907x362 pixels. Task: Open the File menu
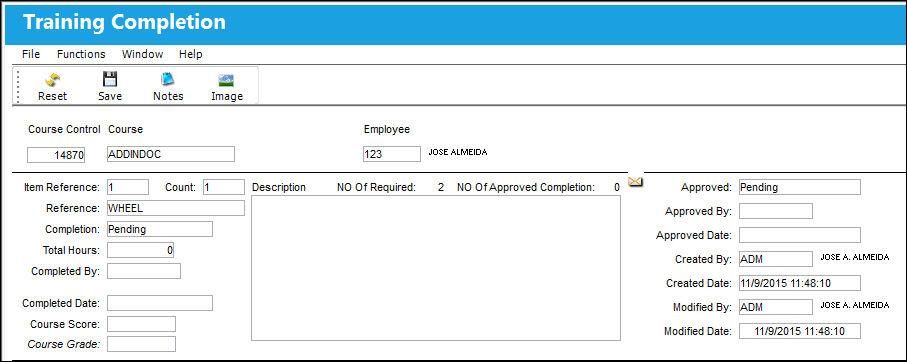(x=31, y=54)
